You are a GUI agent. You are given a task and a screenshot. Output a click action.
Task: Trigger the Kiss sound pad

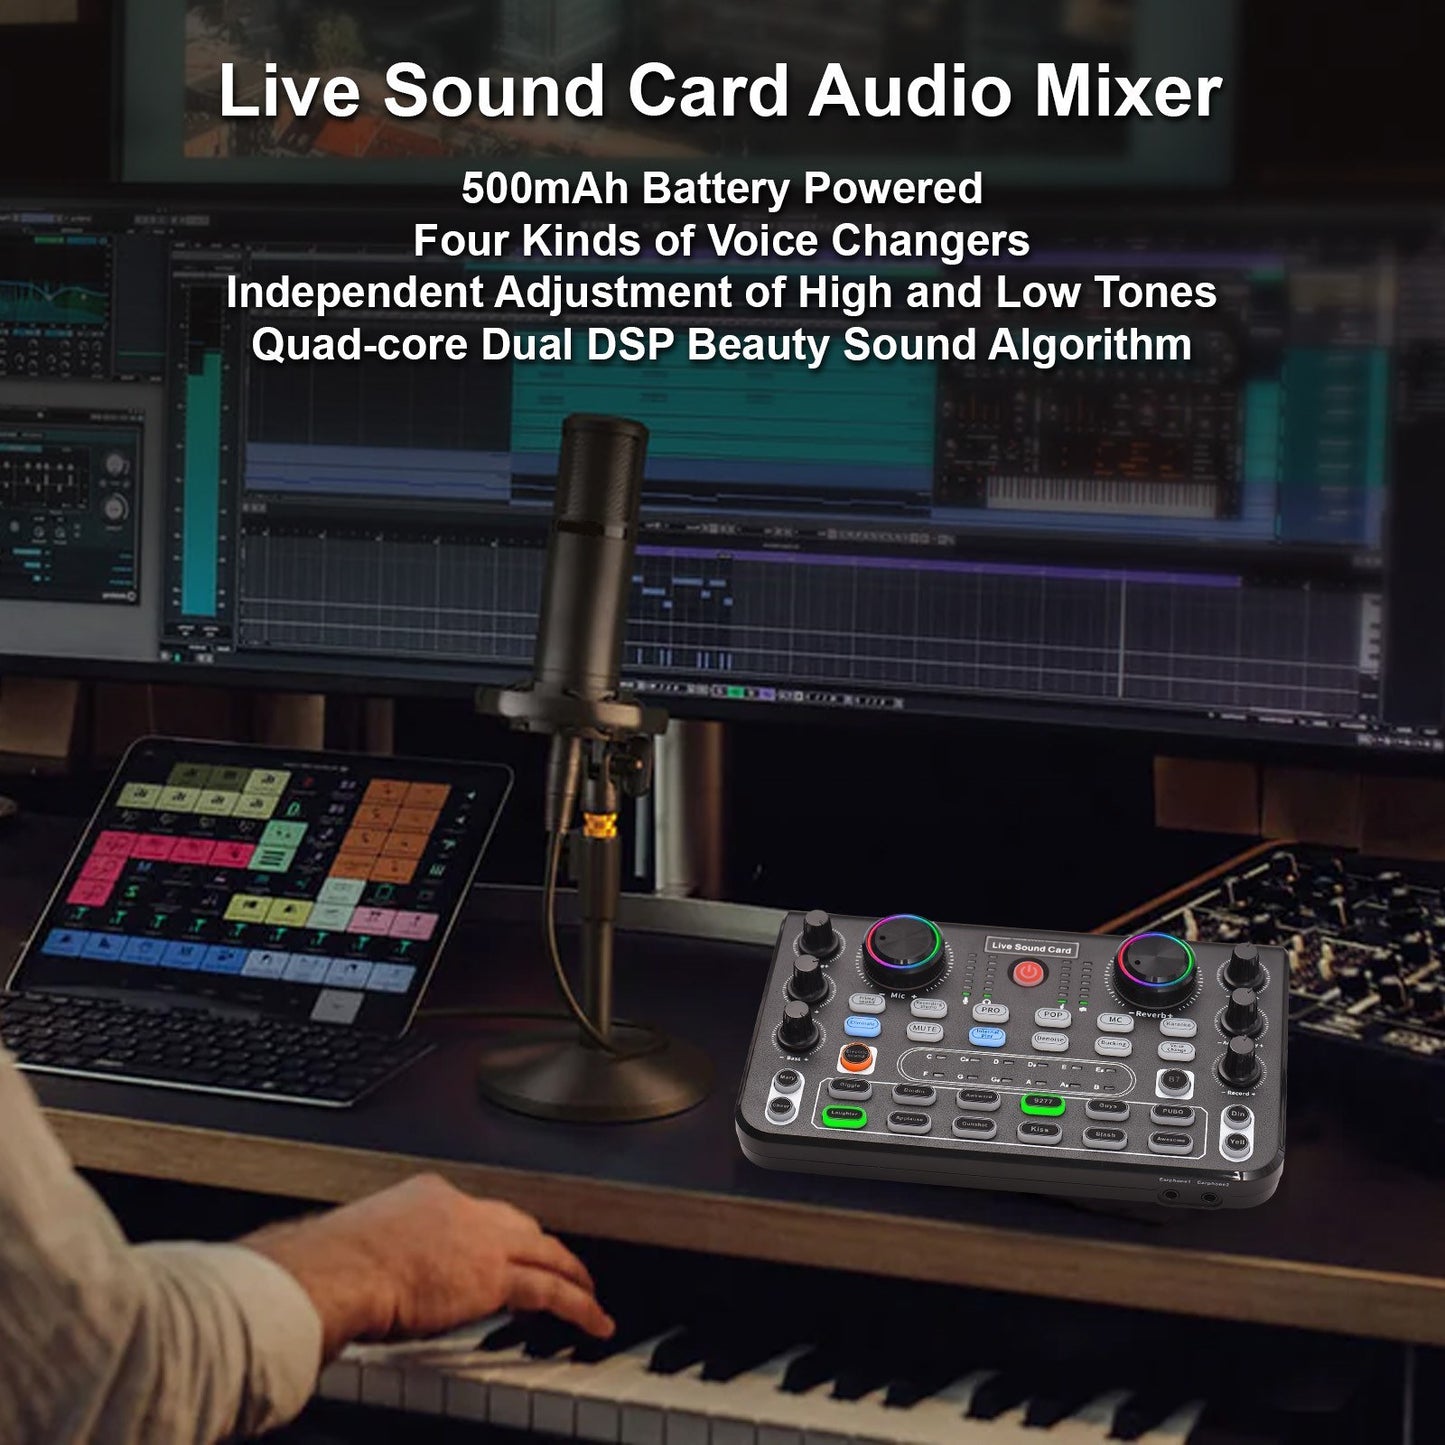[x=1039, y=1132]
